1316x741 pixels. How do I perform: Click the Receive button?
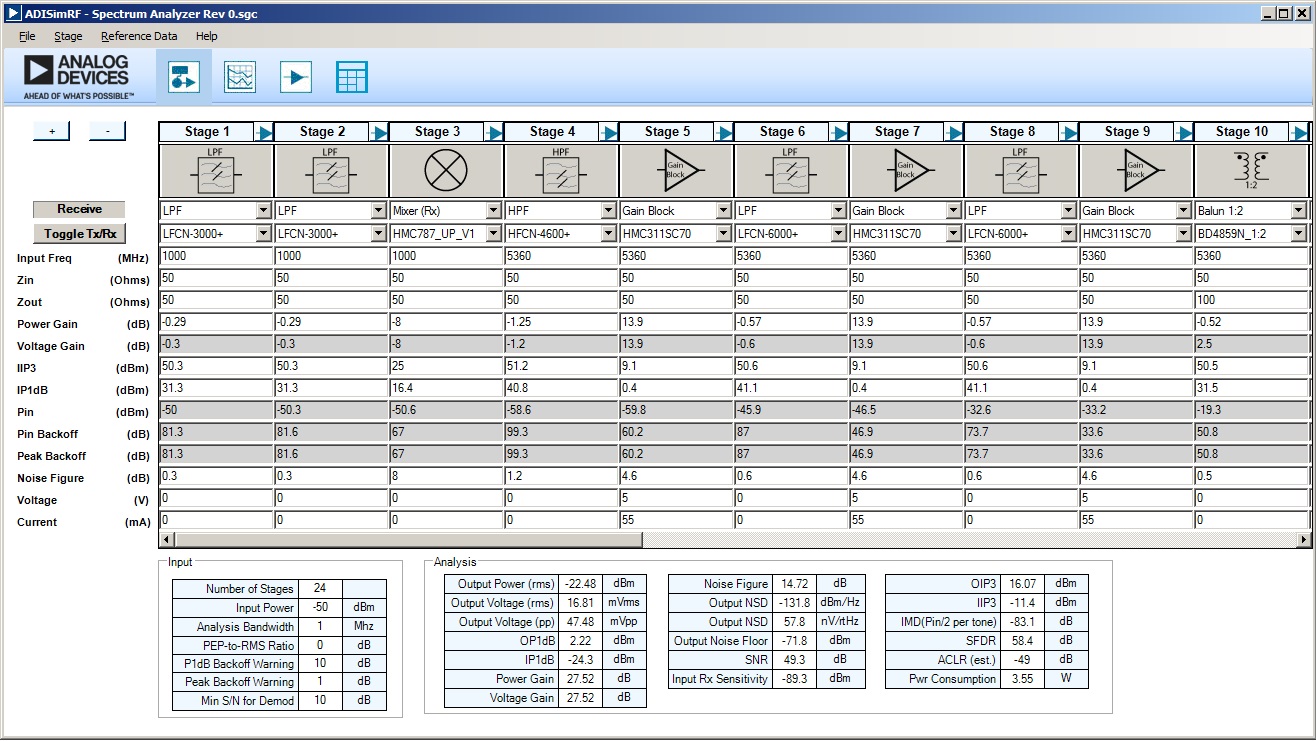[x=79, y=209]
